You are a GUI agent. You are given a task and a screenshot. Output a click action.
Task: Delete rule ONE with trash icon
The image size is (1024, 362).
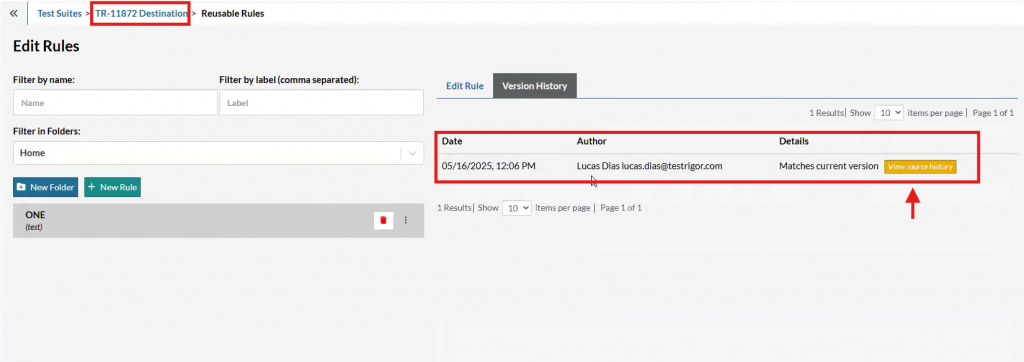pyautogui.click(x=383, y=220)
